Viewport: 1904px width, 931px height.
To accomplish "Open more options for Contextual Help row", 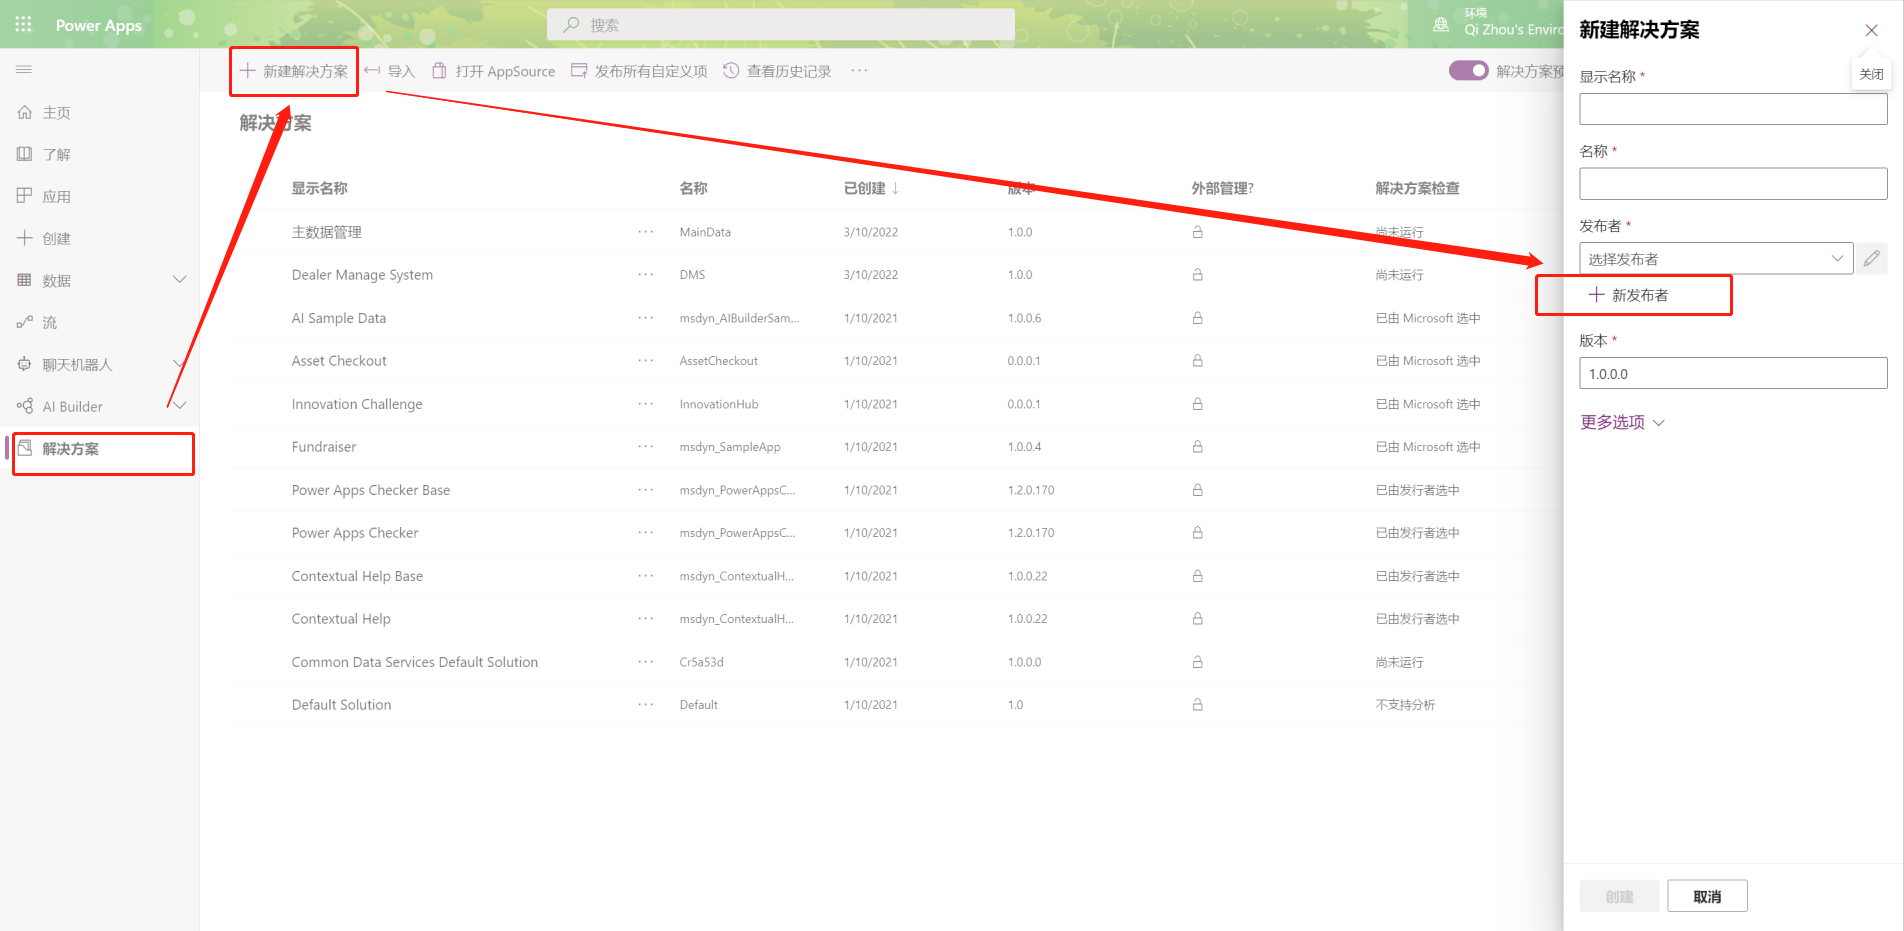I will click(646, 619).
